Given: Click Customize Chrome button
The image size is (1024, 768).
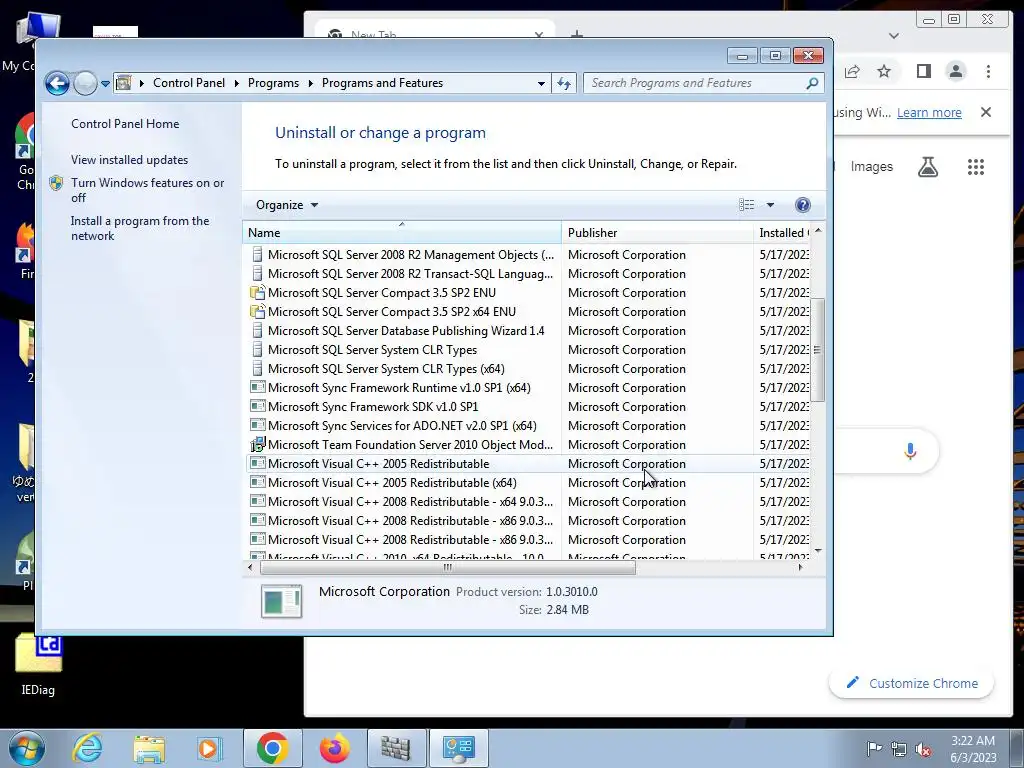Looking at the screenshot, I should tap(912, 683).
